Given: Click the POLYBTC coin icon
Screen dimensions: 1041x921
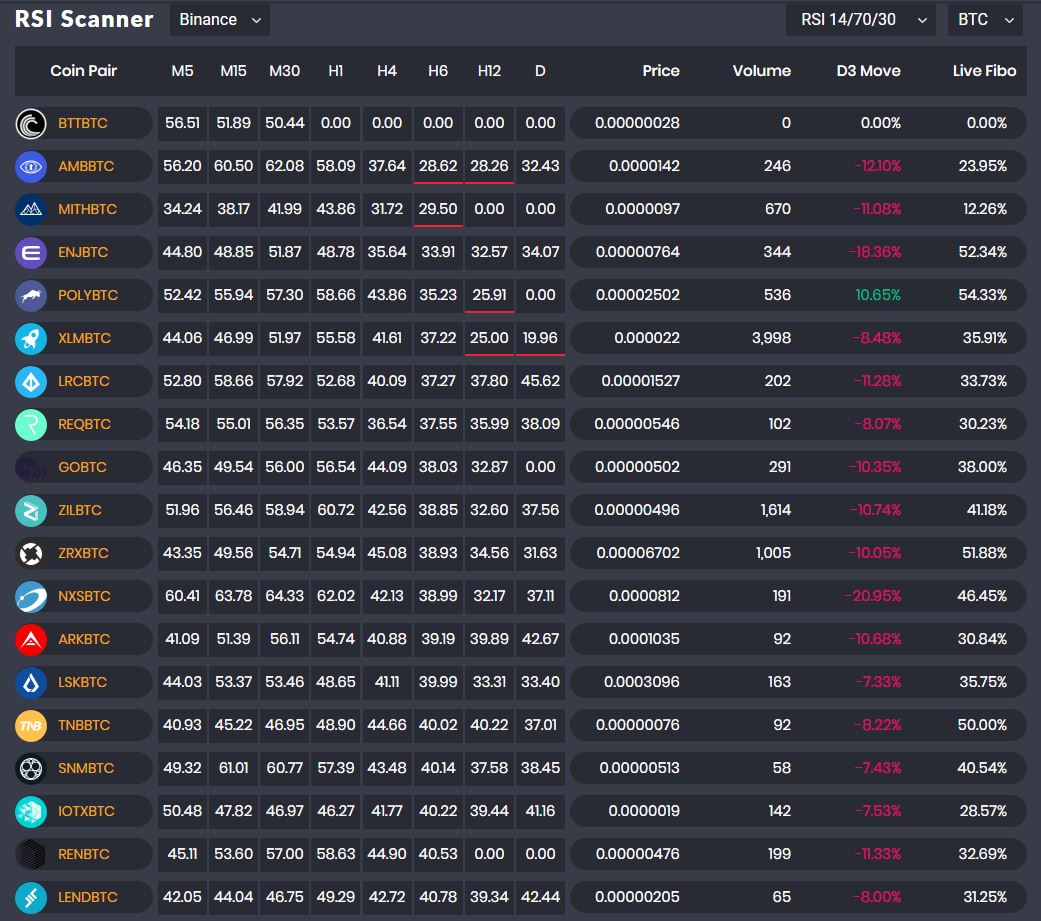Looking at the screenshot, I should pos(31,295).
